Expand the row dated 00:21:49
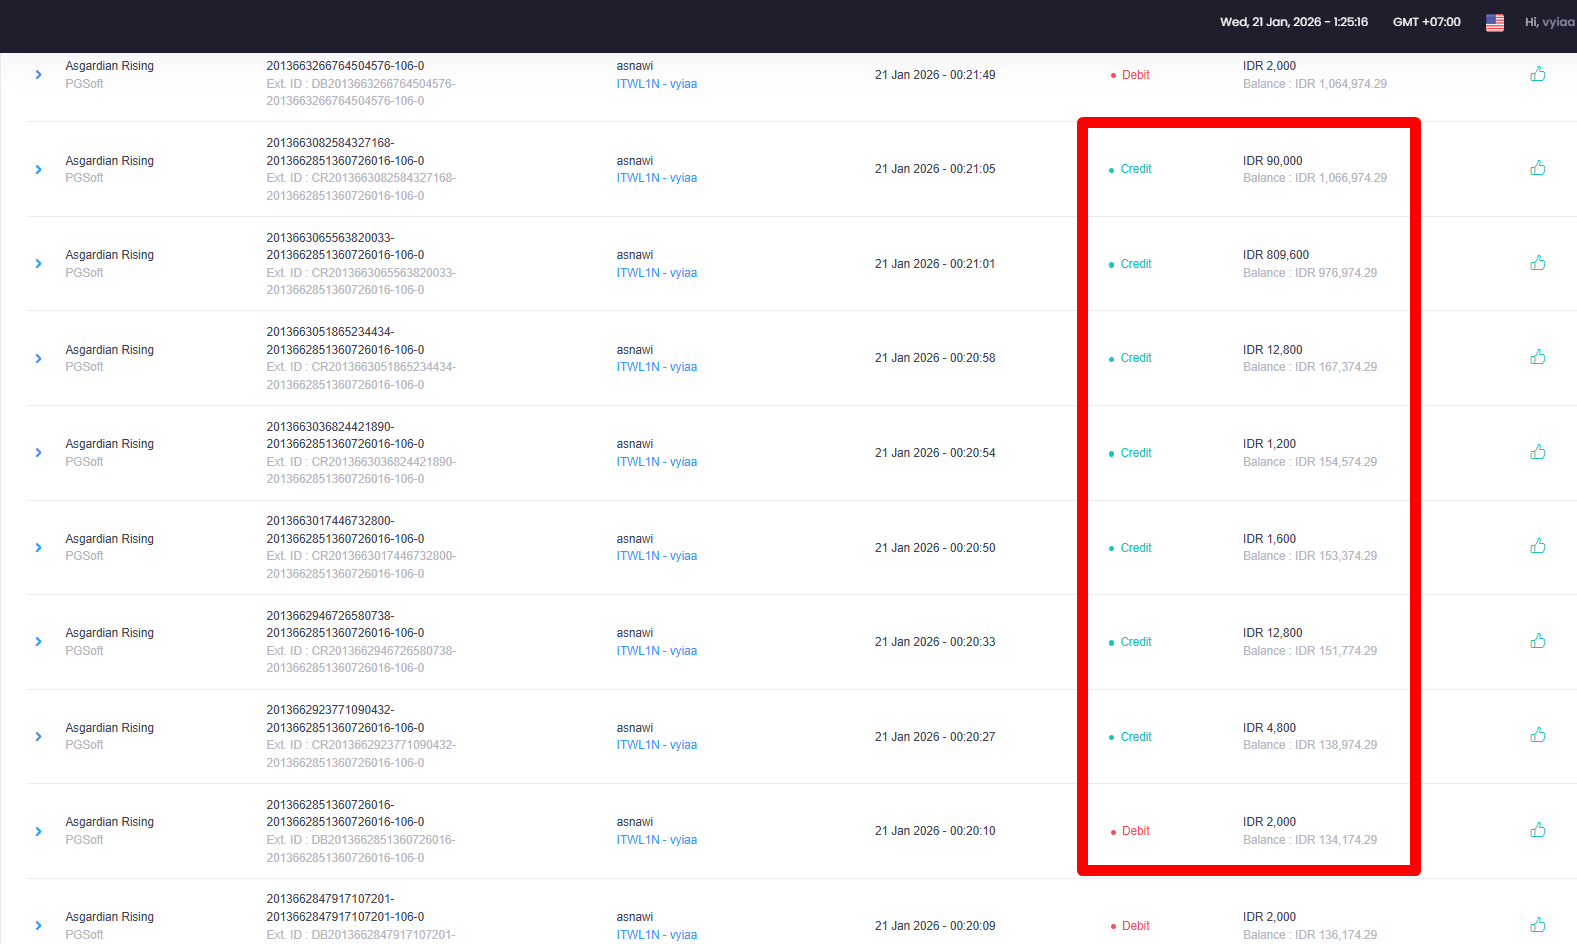The width and height of the screenshot is (1577, 944). coord(38,75)
